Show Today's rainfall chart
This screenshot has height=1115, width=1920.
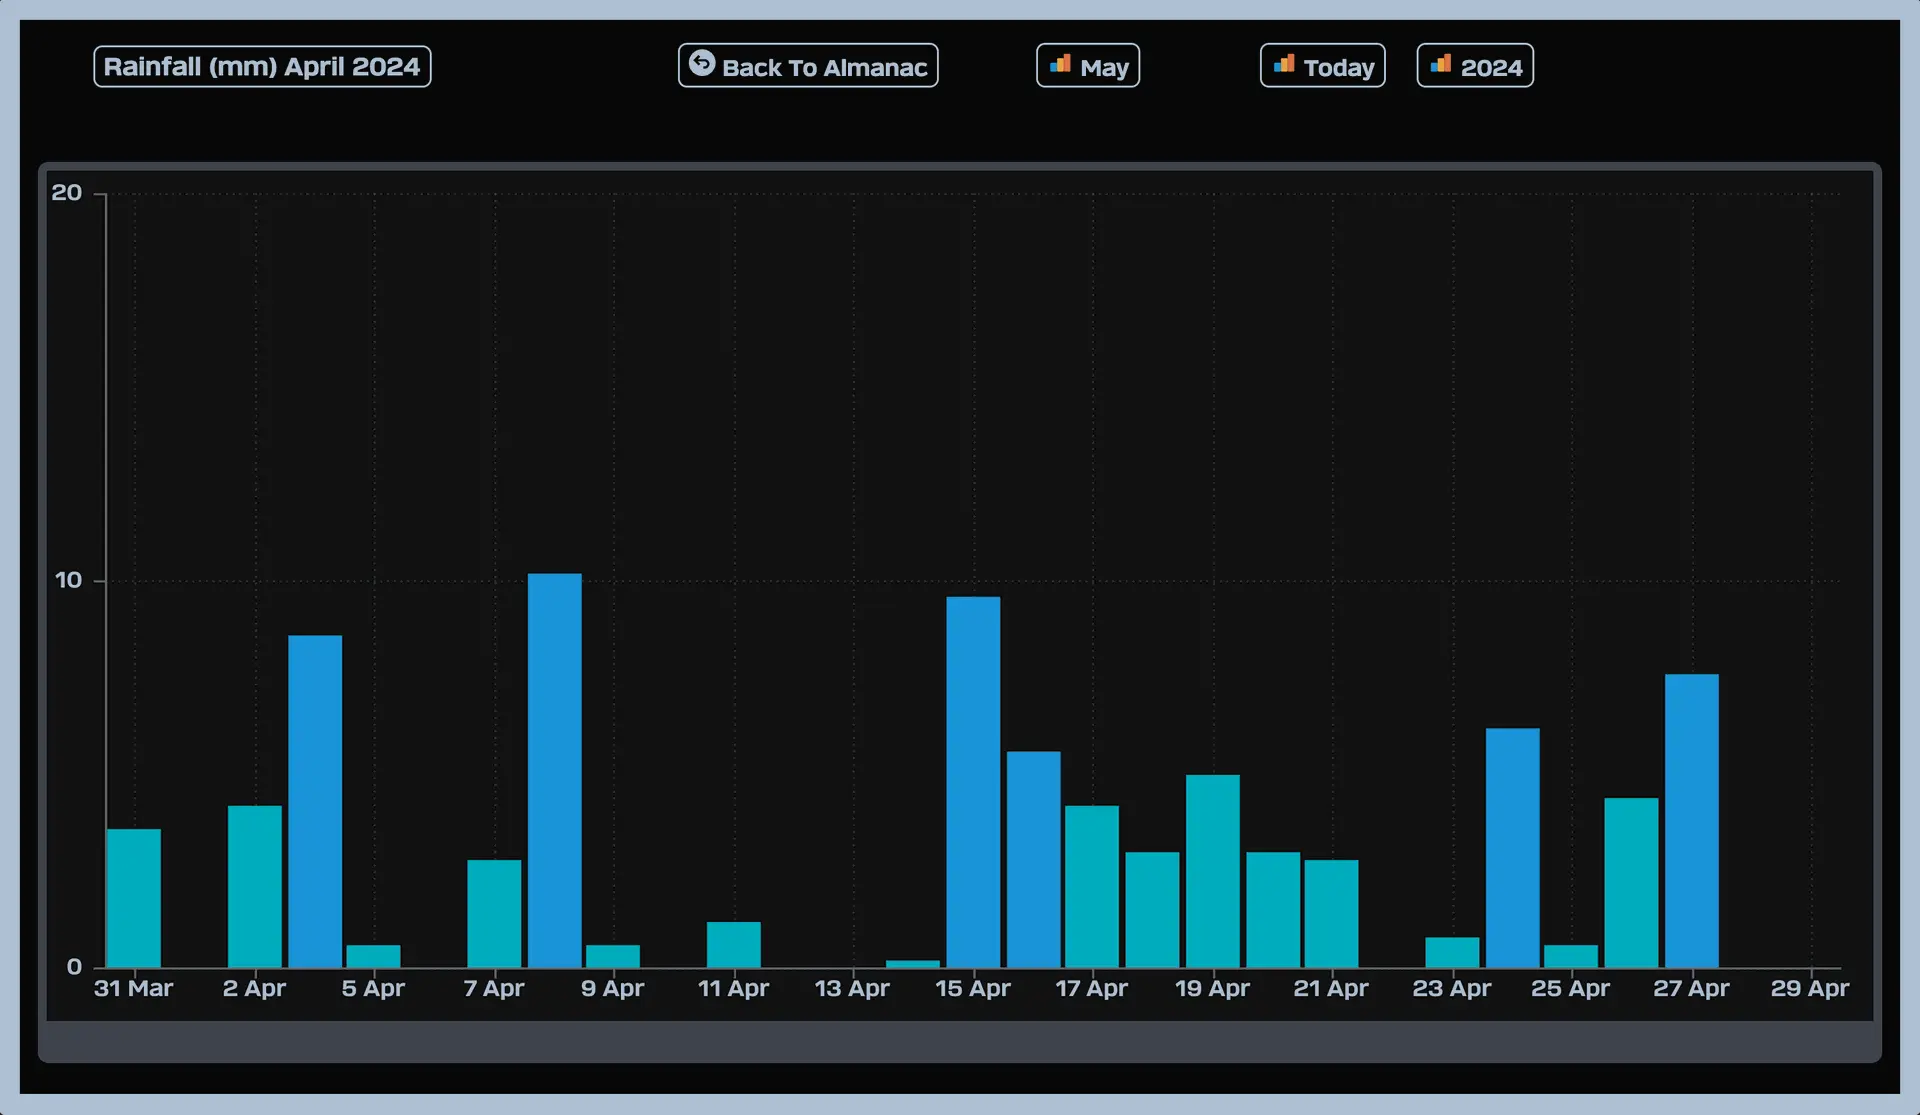1338,67
